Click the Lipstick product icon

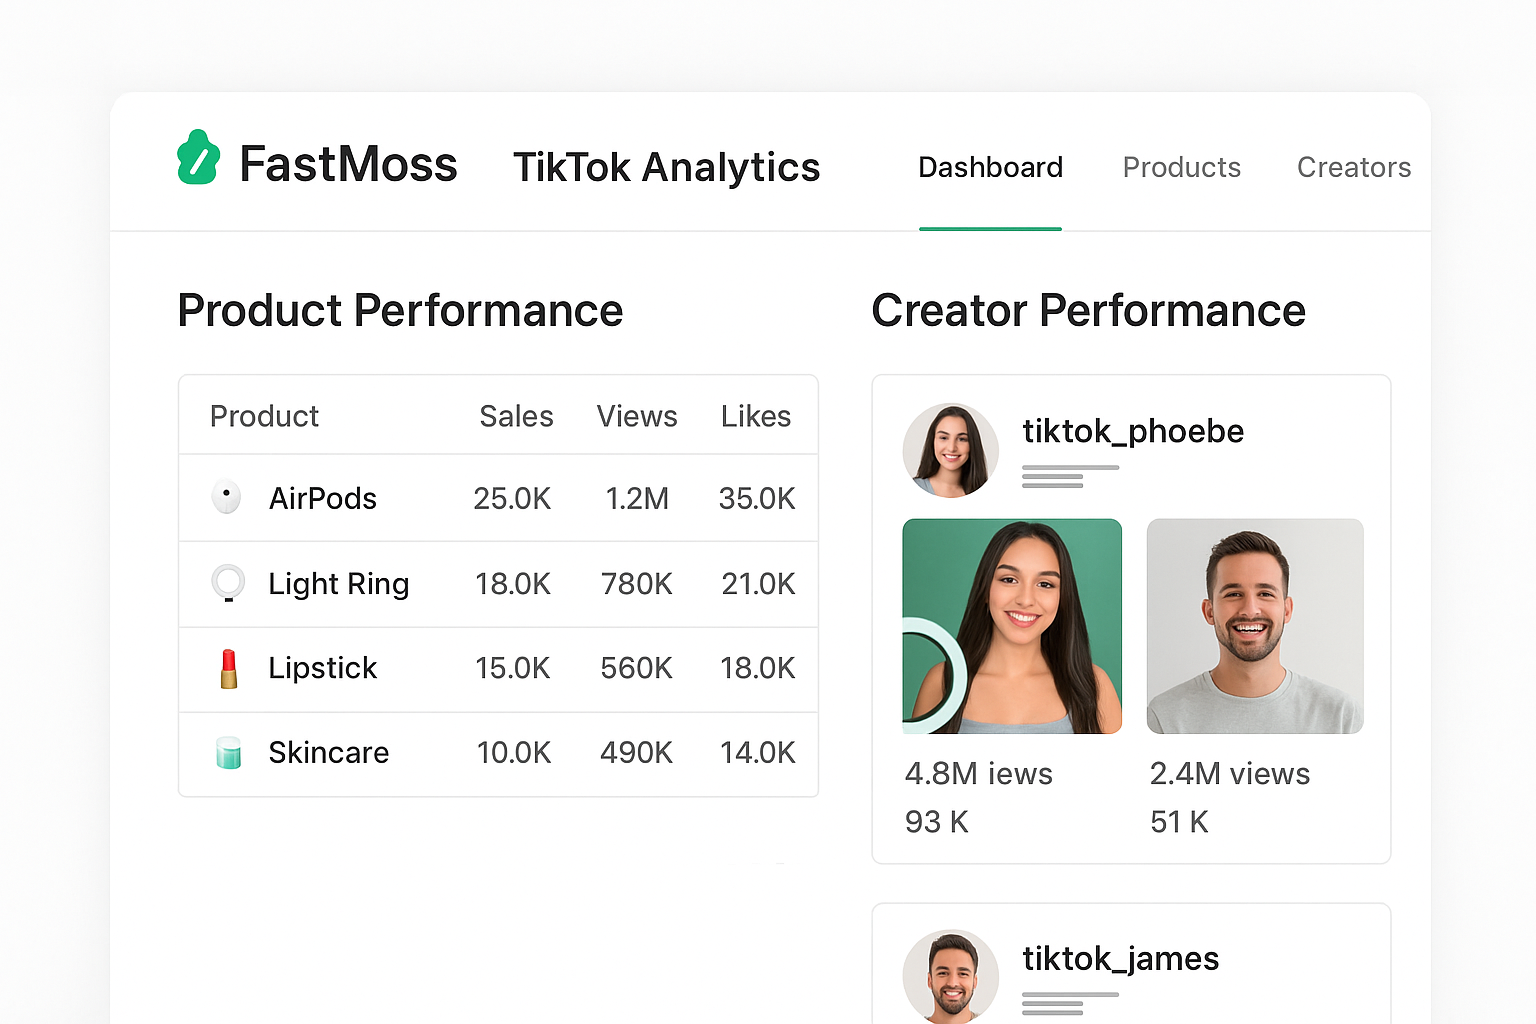(x=228, y=668)
